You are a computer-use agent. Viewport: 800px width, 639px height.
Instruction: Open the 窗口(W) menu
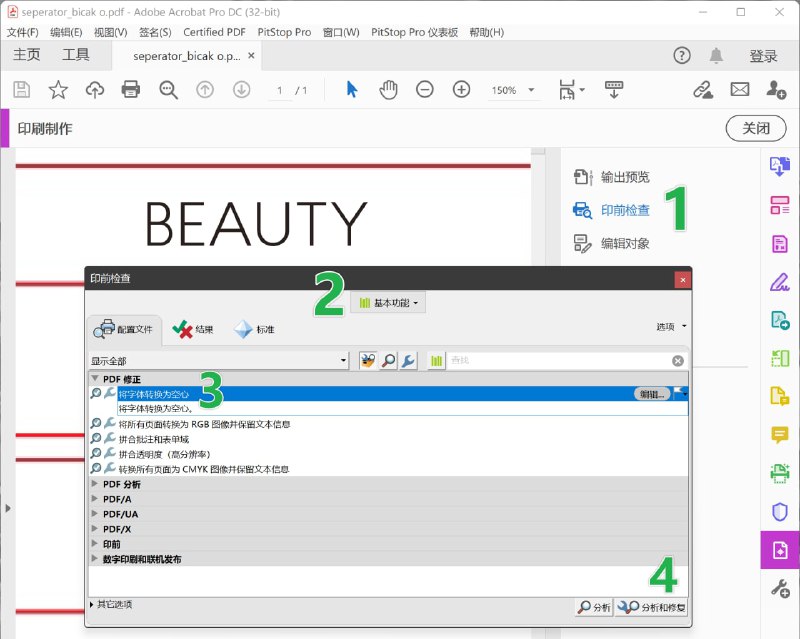(340, 32)
